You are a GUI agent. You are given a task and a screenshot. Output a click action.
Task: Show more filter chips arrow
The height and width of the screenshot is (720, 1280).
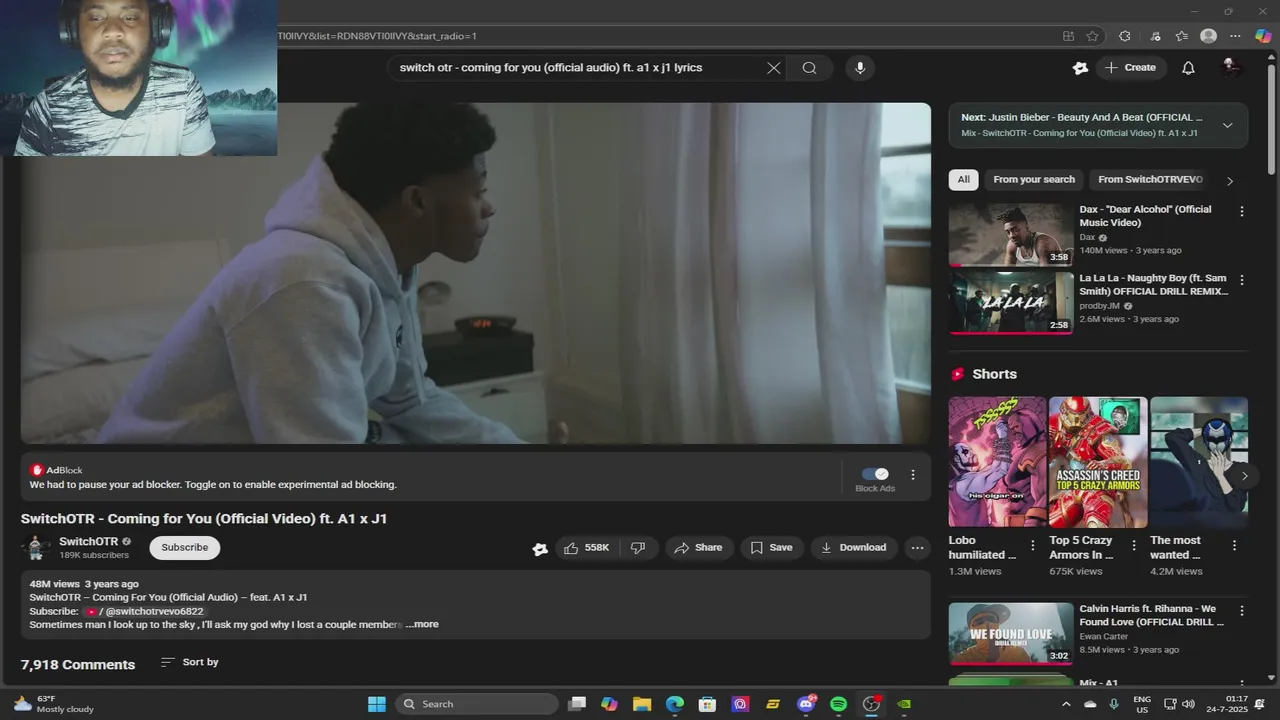1230,181
